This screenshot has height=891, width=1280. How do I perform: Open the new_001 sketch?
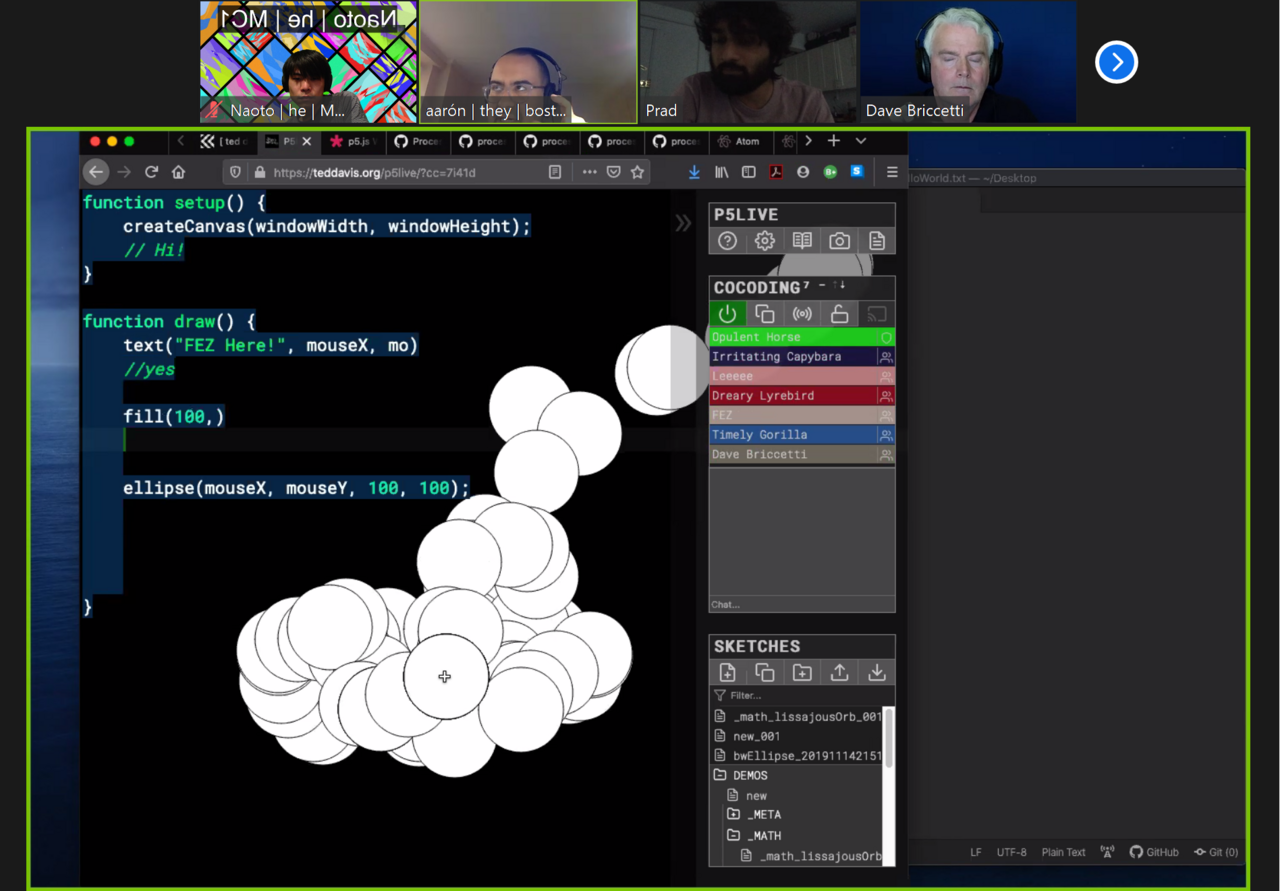756,736
